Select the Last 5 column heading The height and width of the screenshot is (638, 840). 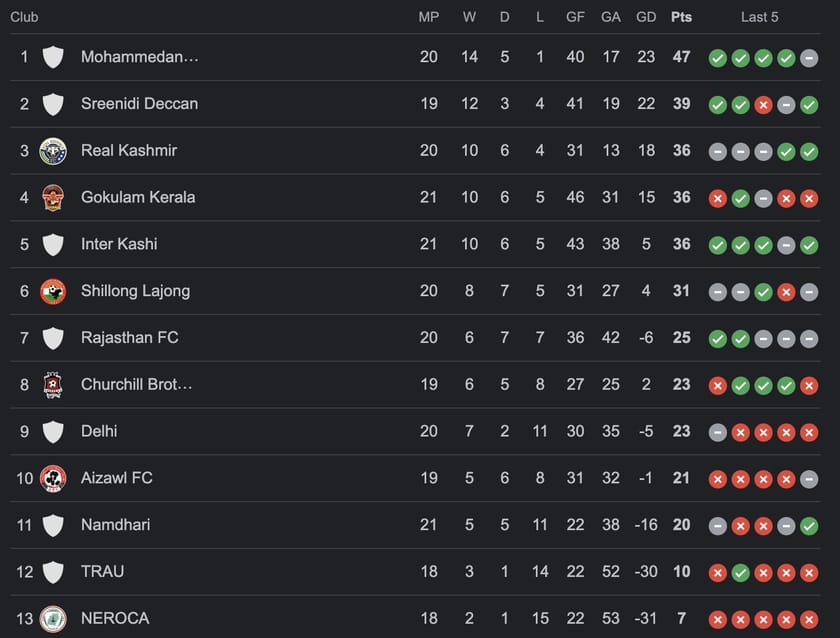tap(761, 16)
